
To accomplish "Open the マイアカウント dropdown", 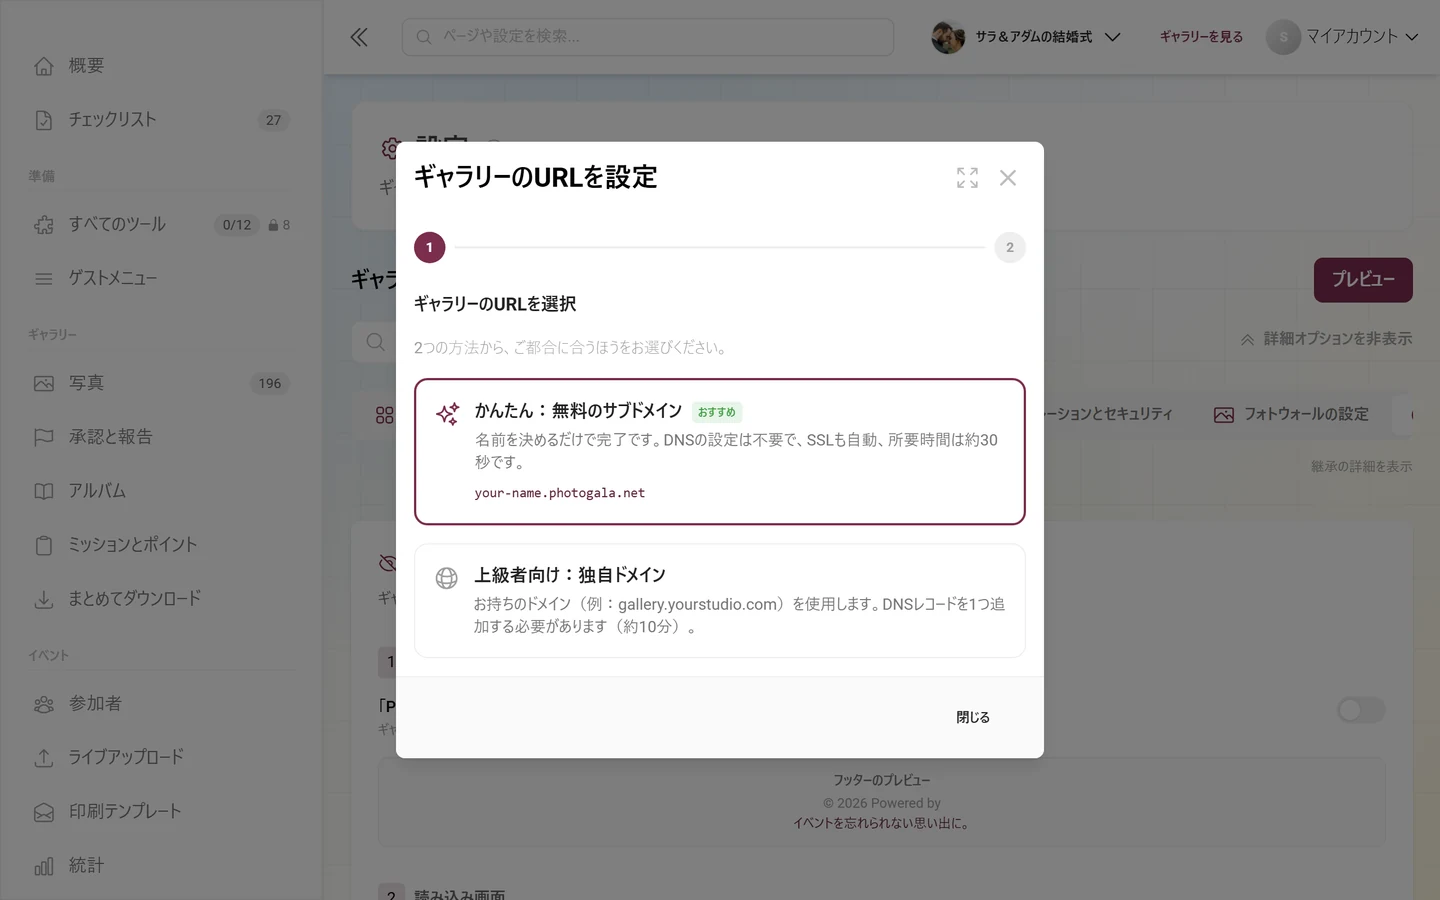I will [1343, 37].
